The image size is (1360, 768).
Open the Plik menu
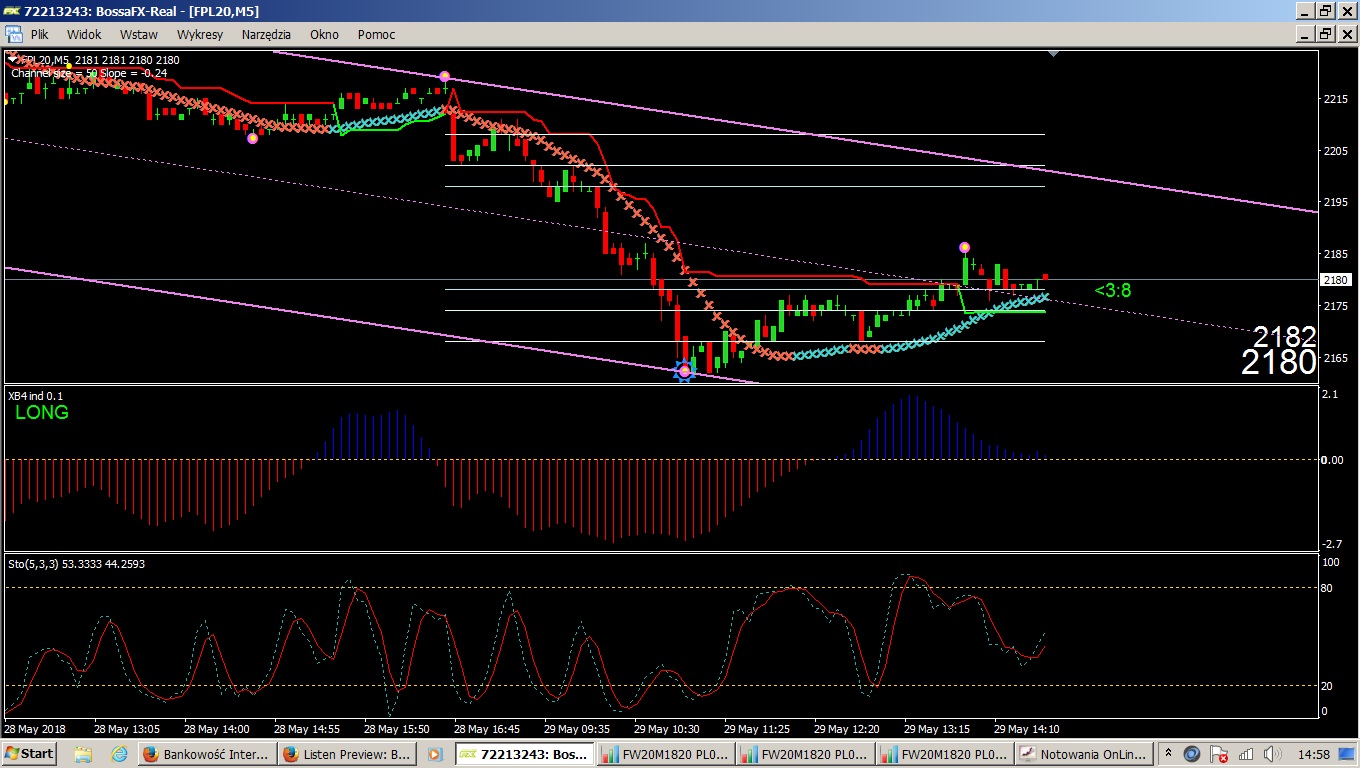[39, 34]
